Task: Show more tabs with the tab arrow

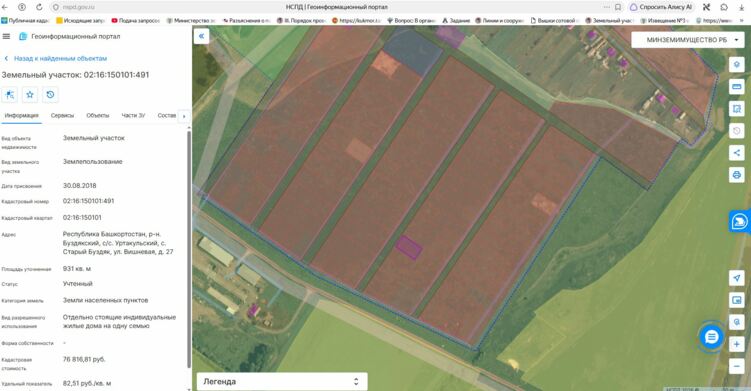Action: (184, 115)
